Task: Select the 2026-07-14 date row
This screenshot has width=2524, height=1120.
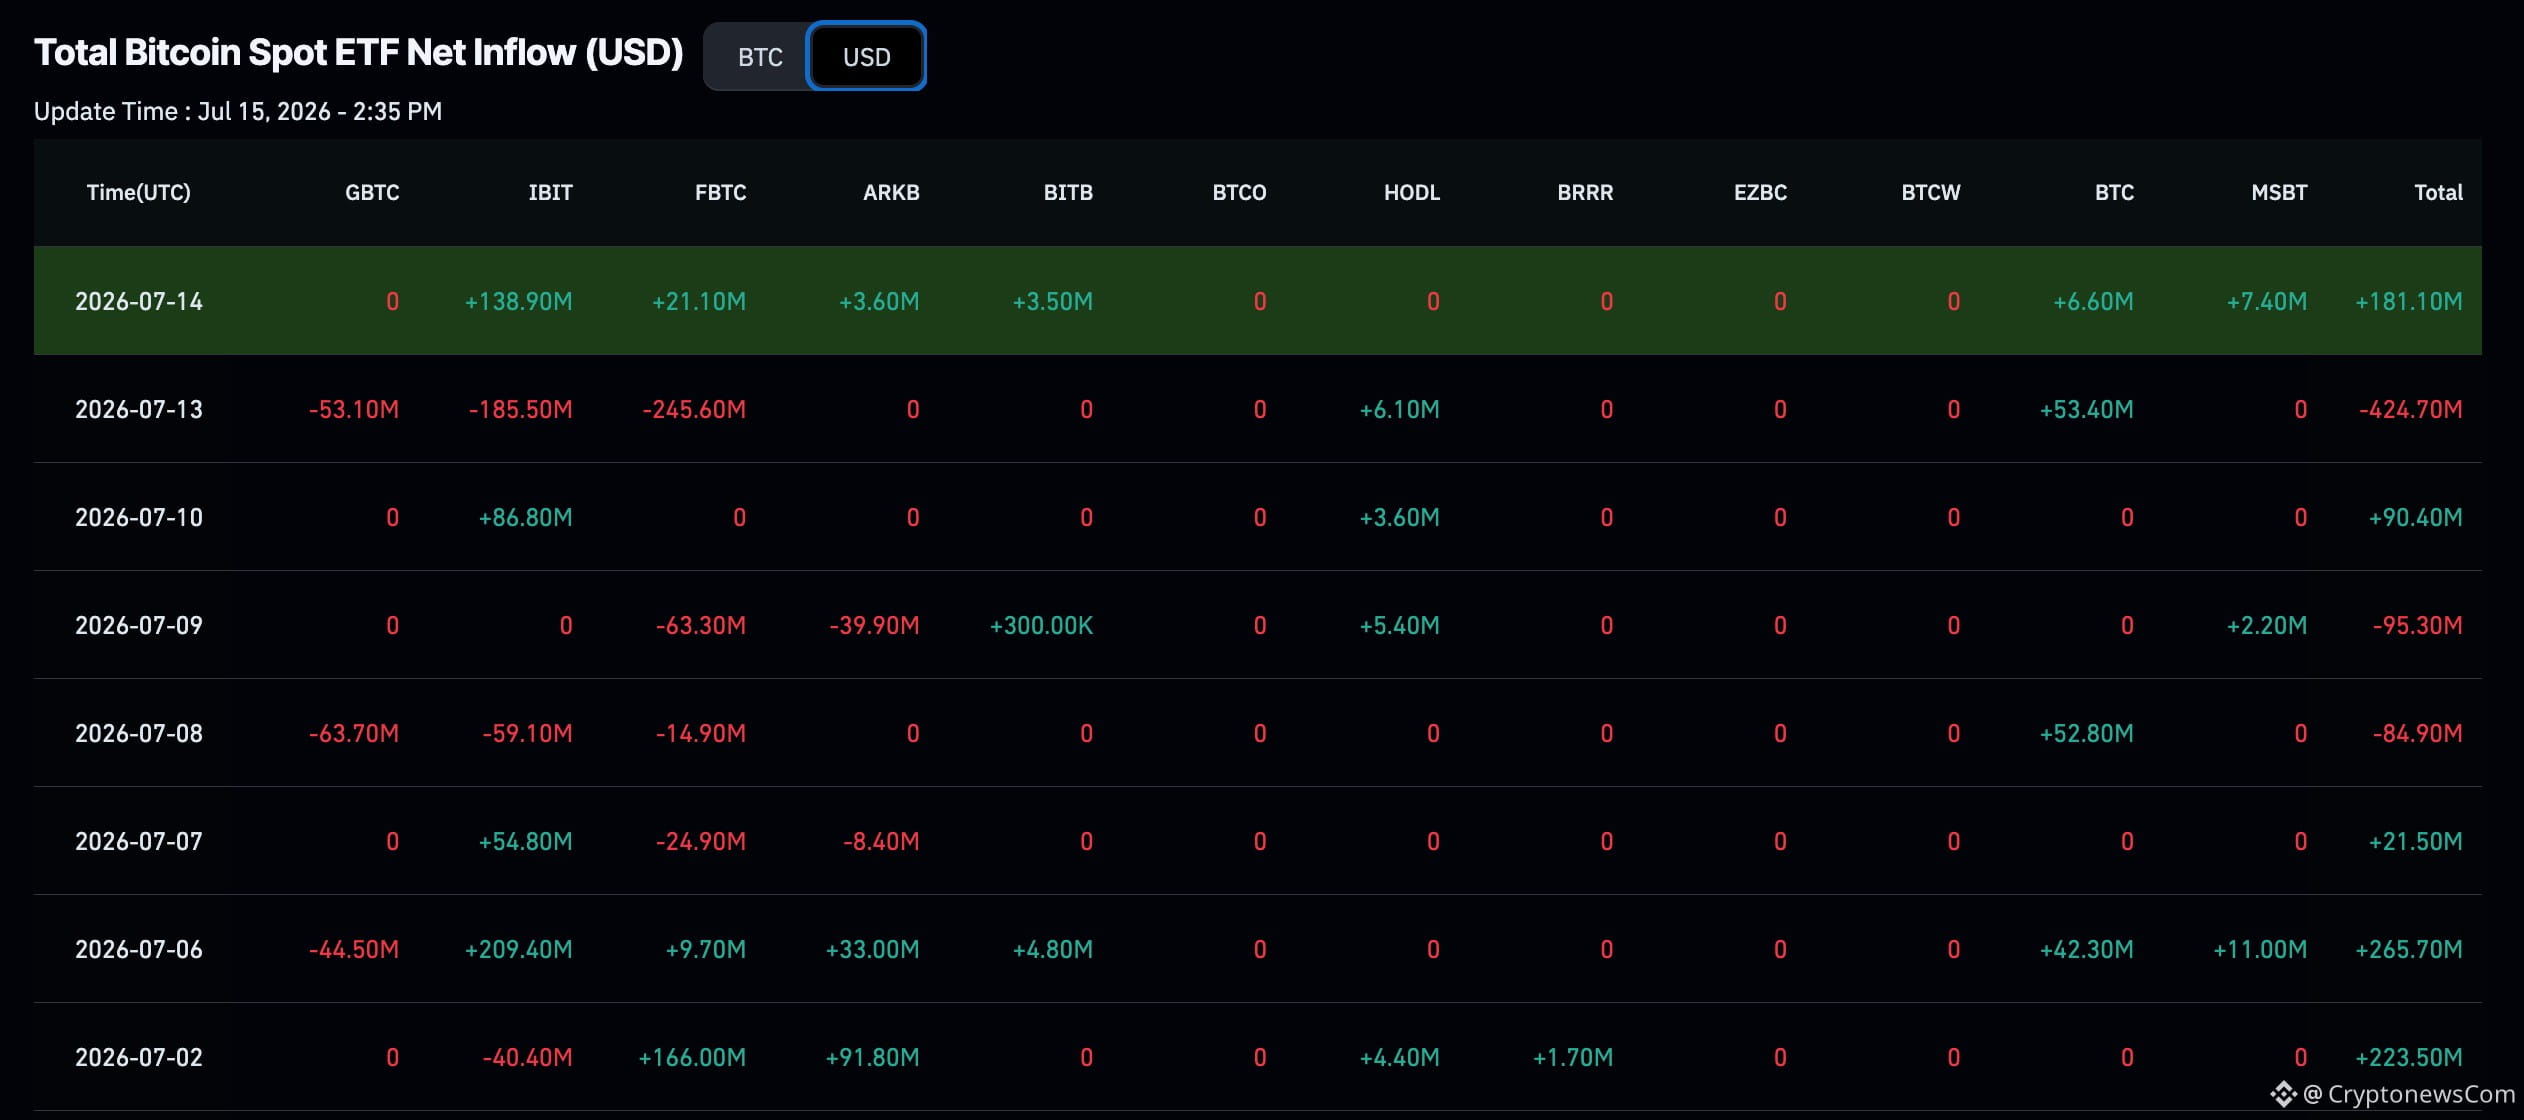Action: click(x=1258, y=300)
